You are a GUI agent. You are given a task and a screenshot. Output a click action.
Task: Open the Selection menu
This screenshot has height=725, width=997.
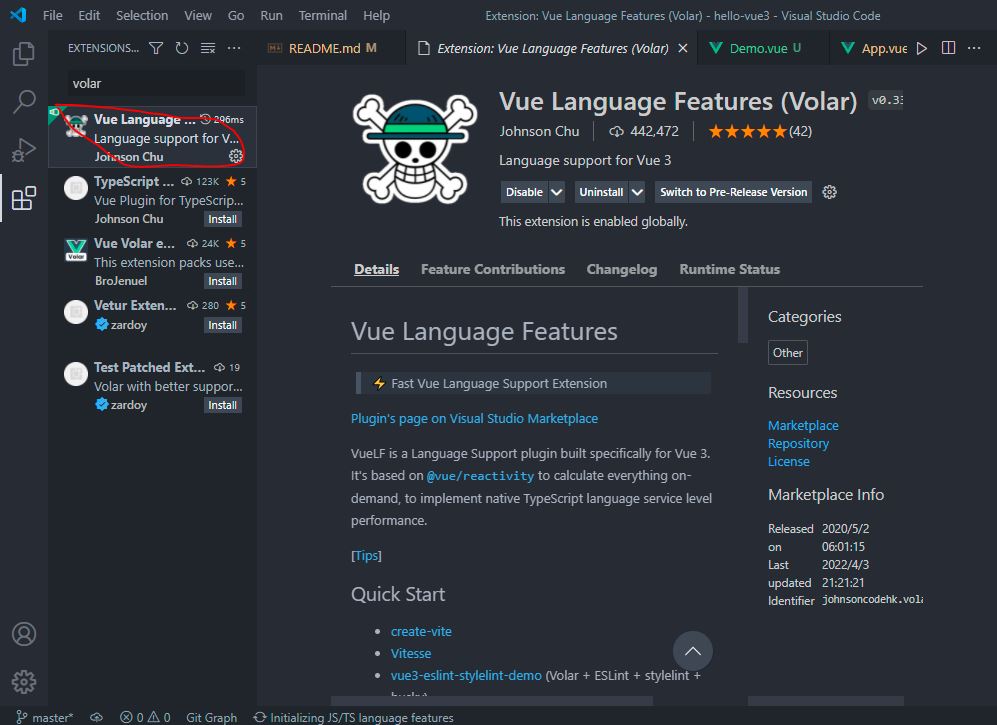(x=142, y=15)
